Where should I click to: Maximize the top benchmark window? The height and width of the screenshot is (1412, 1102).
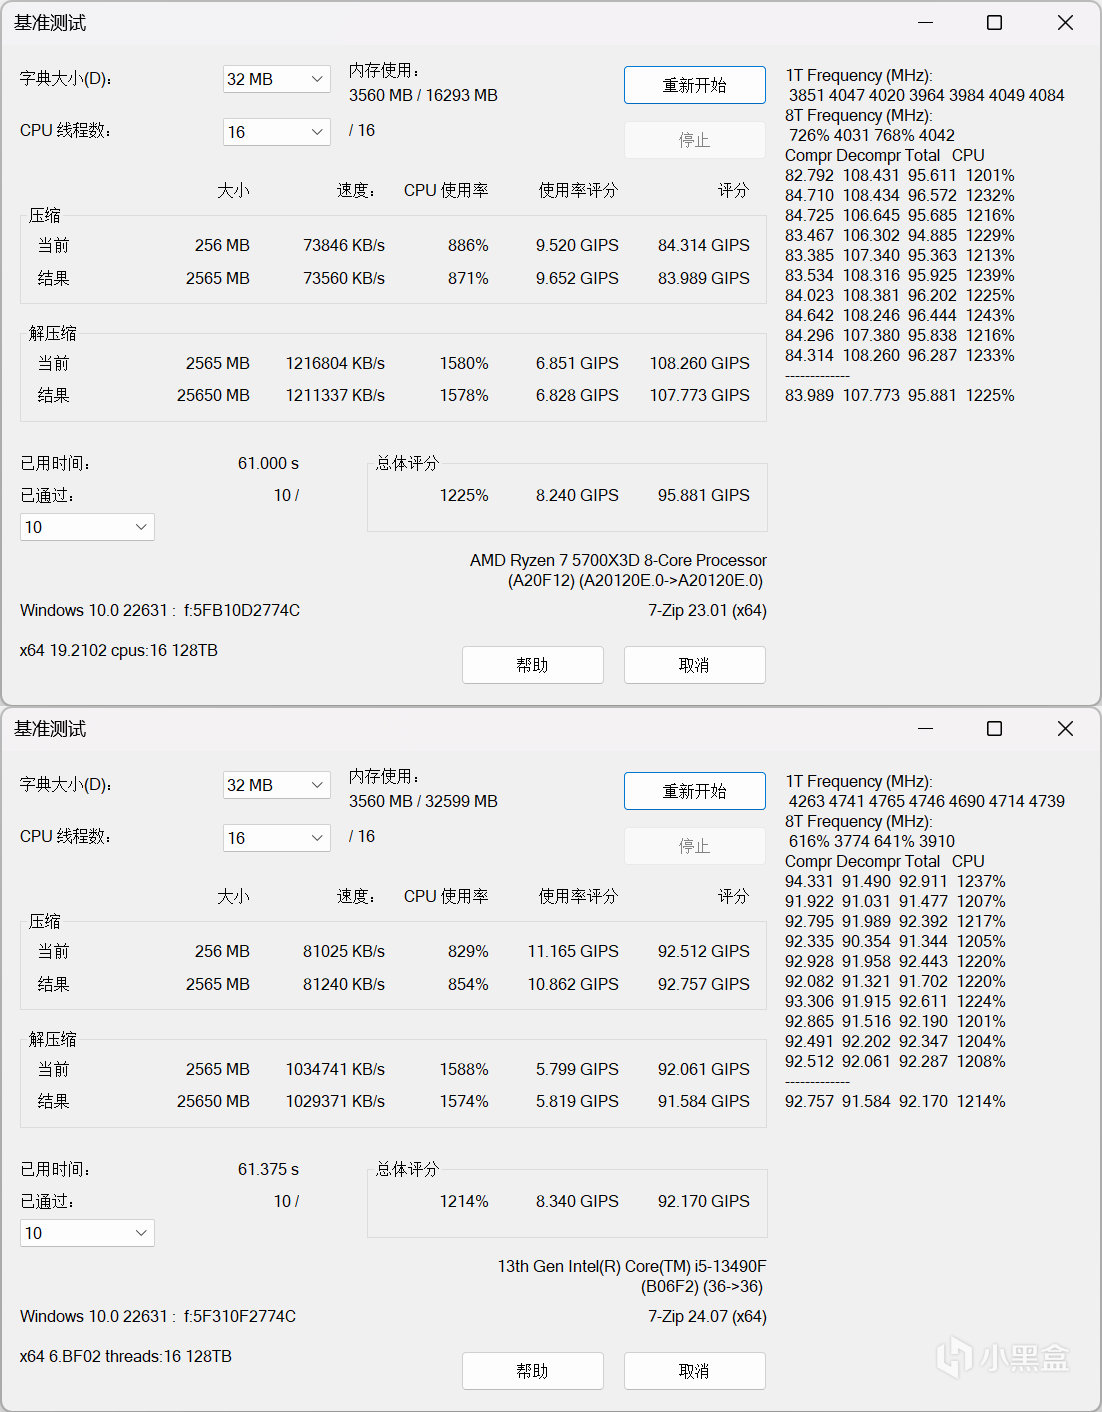click(x=995, y=22)
